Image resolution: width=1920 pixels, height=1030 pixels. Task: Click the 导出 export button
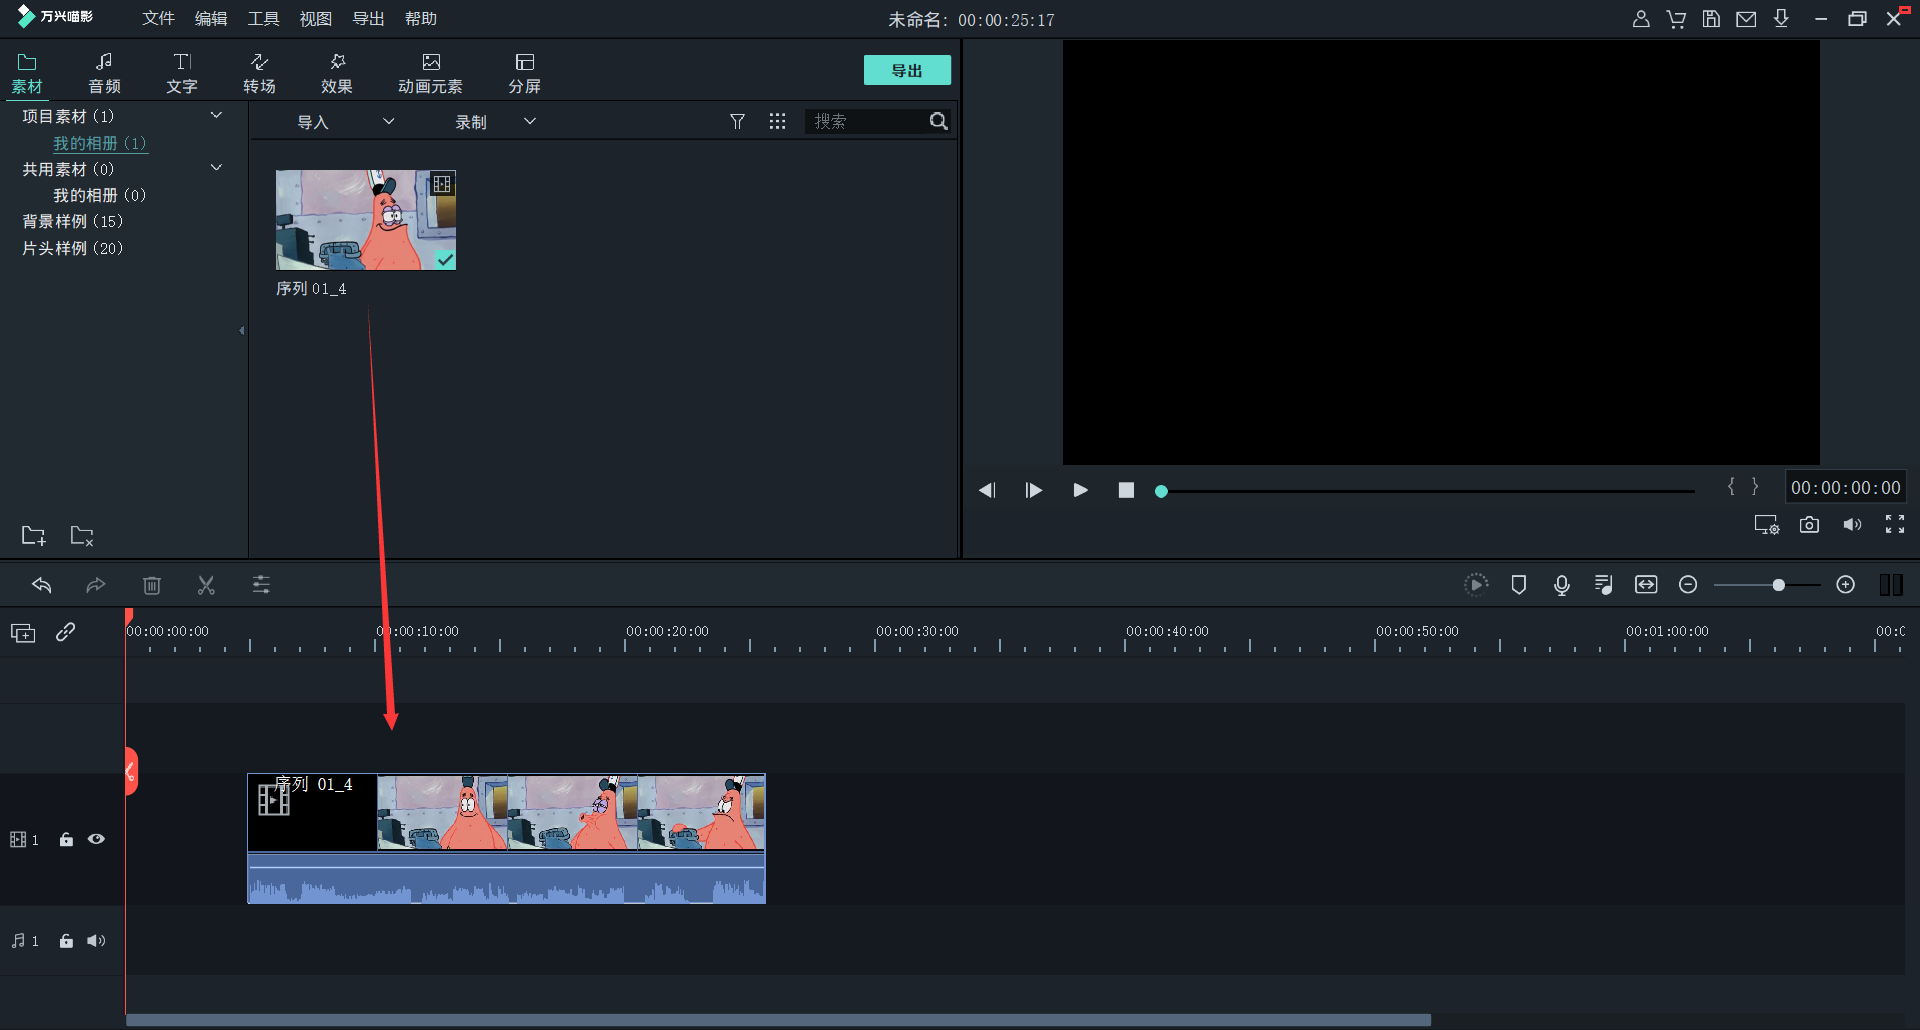tap(907, 71)
